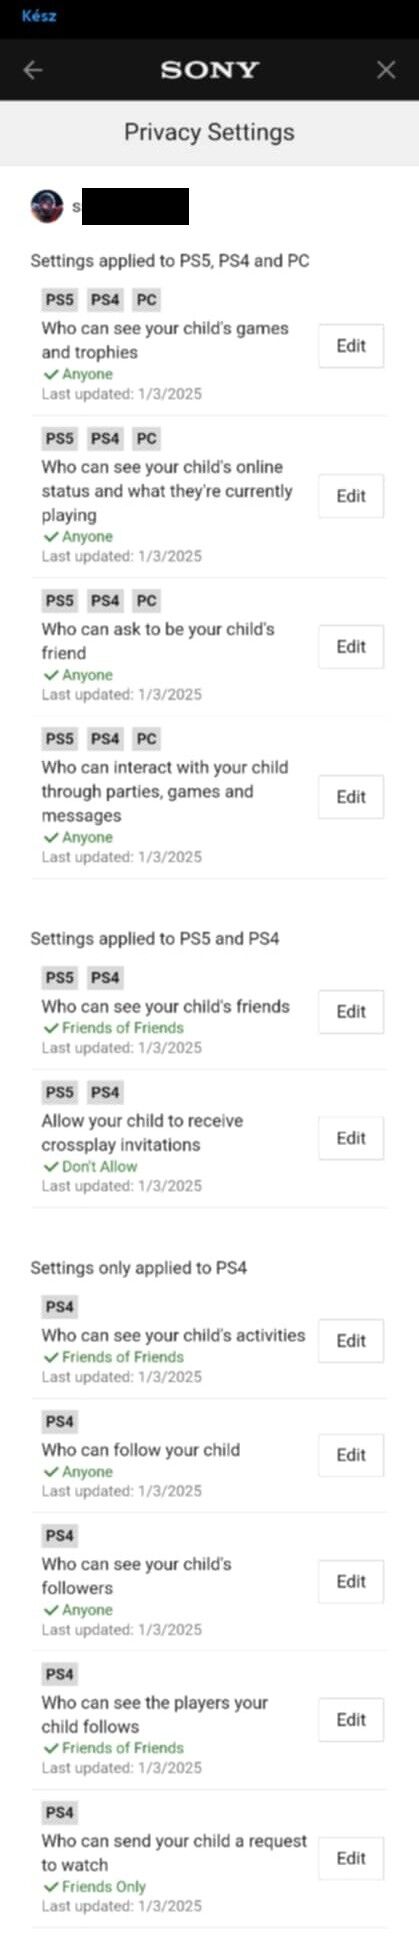Edit who can follow your child

point(351,1455)
